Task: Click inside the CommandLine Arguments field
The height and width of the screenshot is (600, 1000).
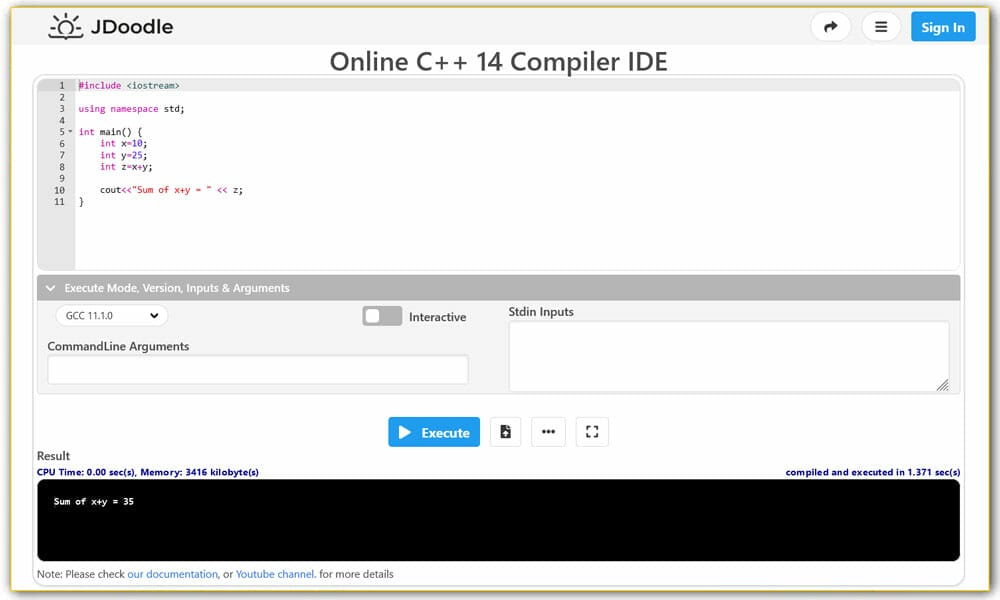Action: [x=257, y=369]
